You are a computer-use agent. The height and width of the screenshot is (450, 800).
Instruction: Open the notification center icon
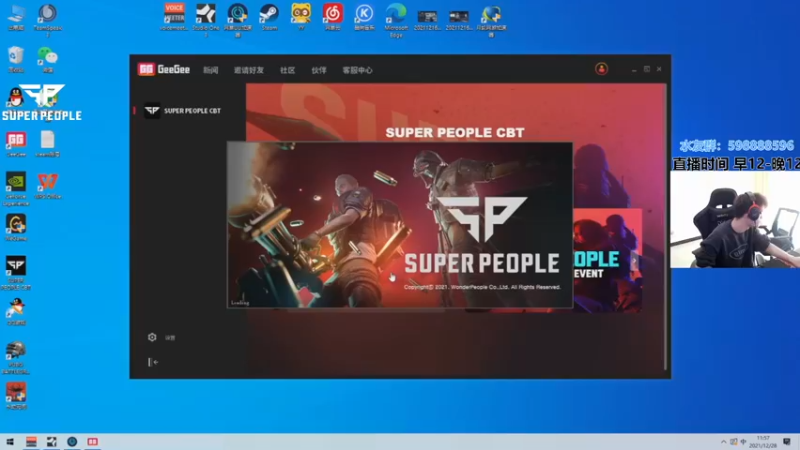pos(787,442)
